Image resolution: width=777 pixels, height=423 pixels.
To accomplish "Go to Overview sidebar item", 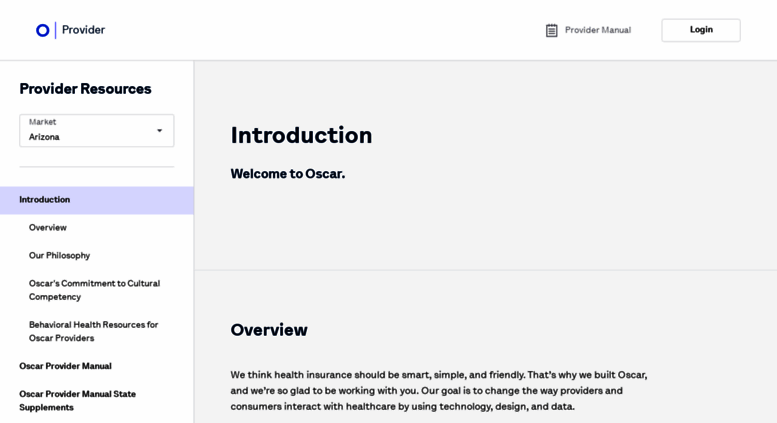I will pyautogui.click(x=48, y=228).
